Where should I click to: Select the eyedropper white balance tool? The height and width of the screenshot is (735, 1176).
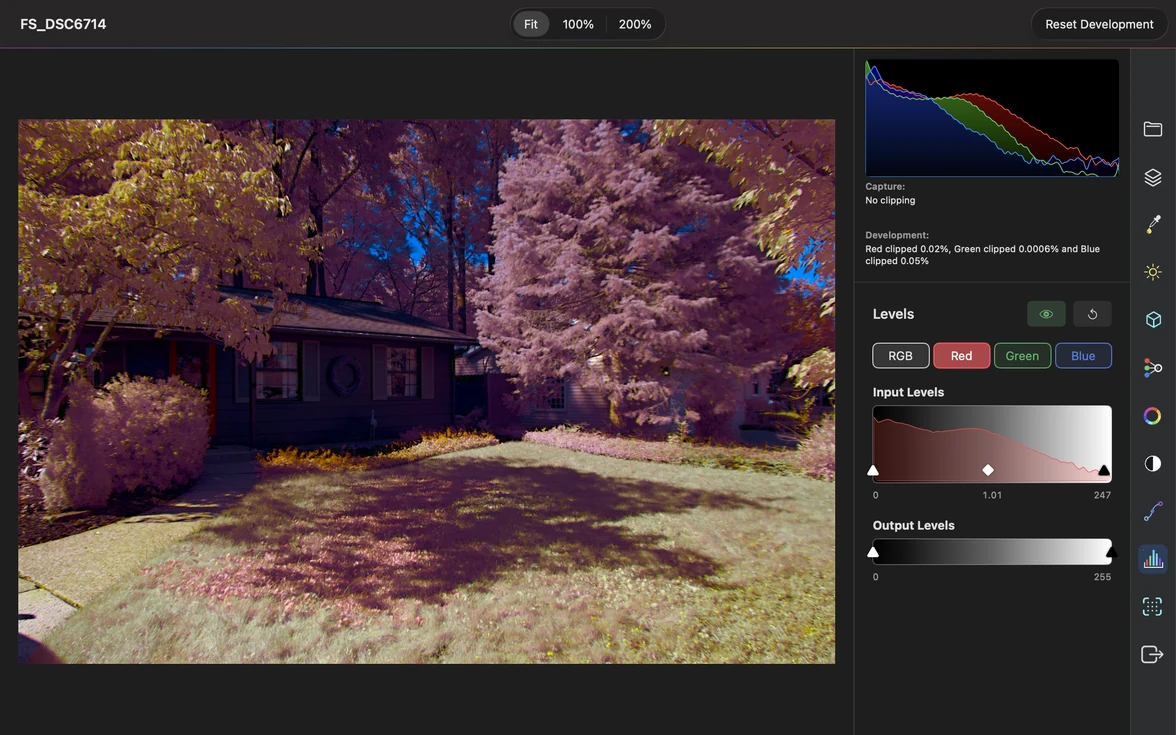tap(1153, 224)
